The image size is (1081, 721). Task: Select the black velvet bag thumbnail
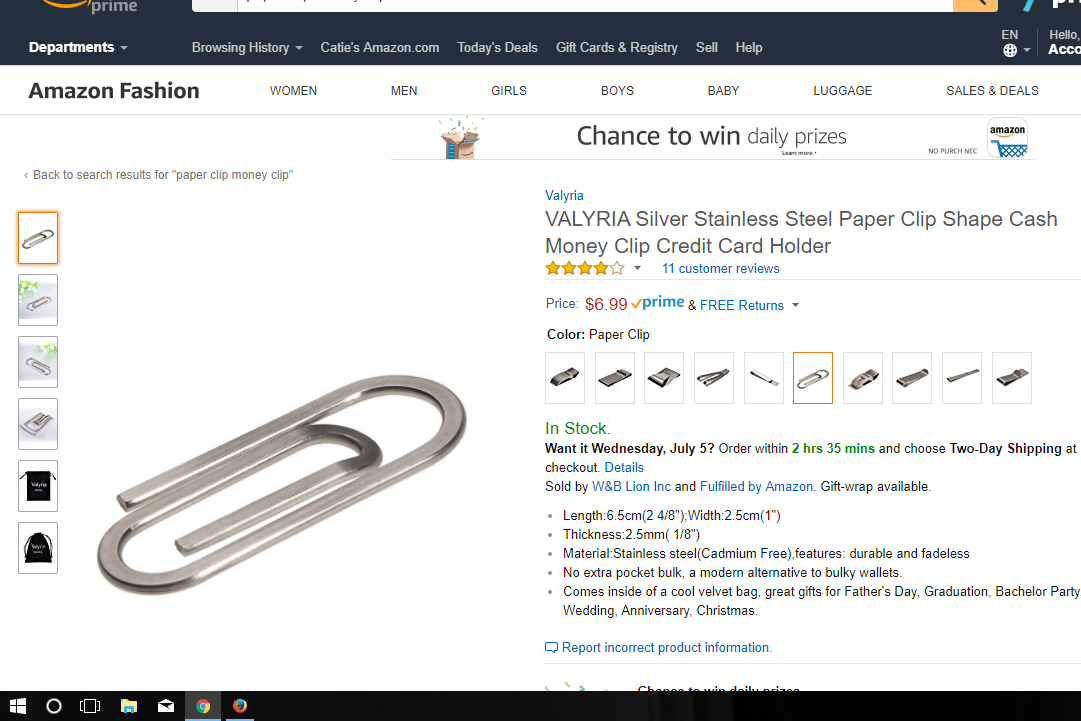pyautogui.click(x=38, y=548)
